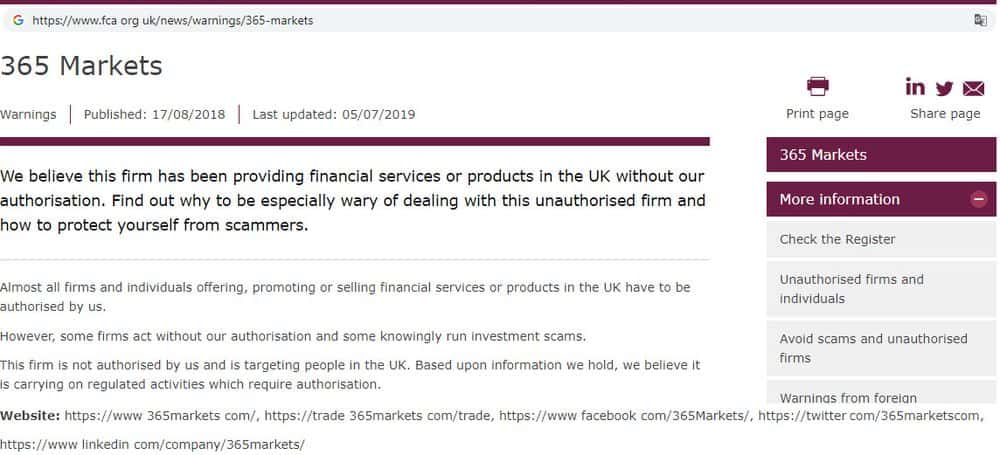Open the Check the Register link
This screenshot has height=455, width=1000.
(x=837, y=239)
